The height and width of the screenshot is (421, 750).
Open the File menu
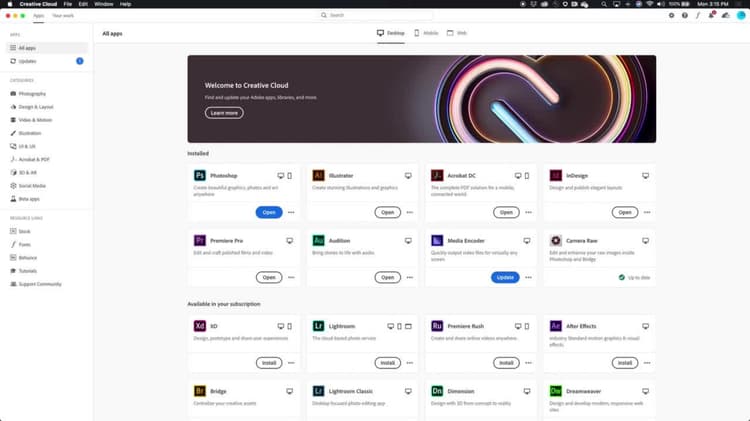pos(68,4)
